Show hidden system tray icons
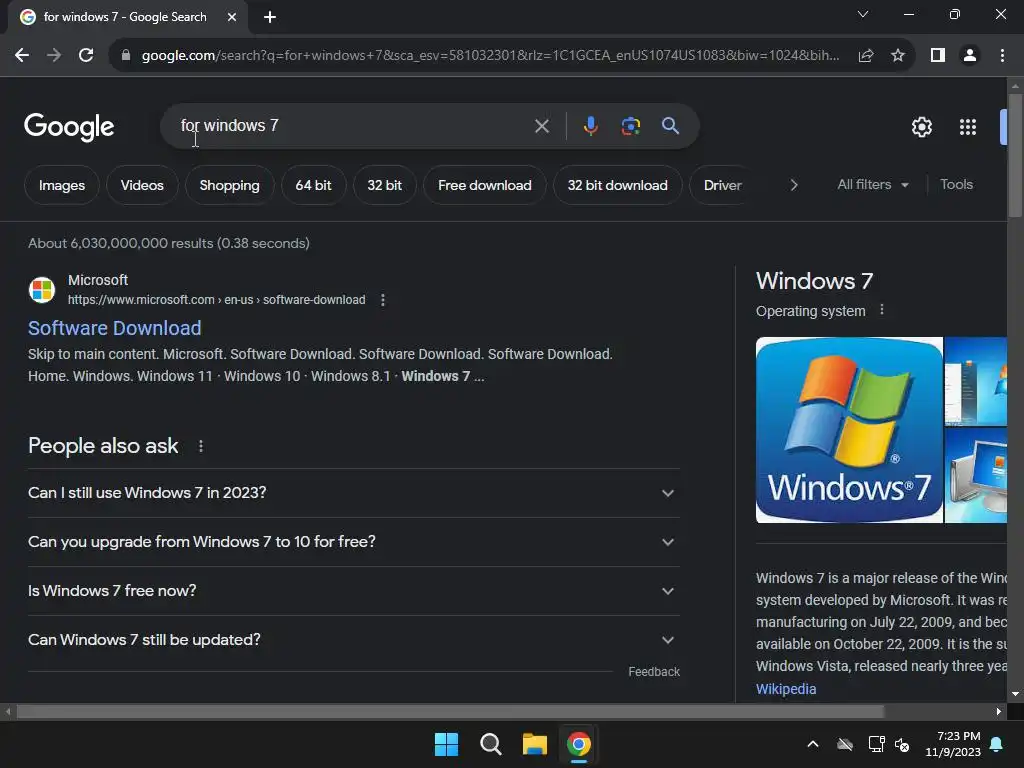The height and width of the screenshot is (768, 1024). point(813,744)
